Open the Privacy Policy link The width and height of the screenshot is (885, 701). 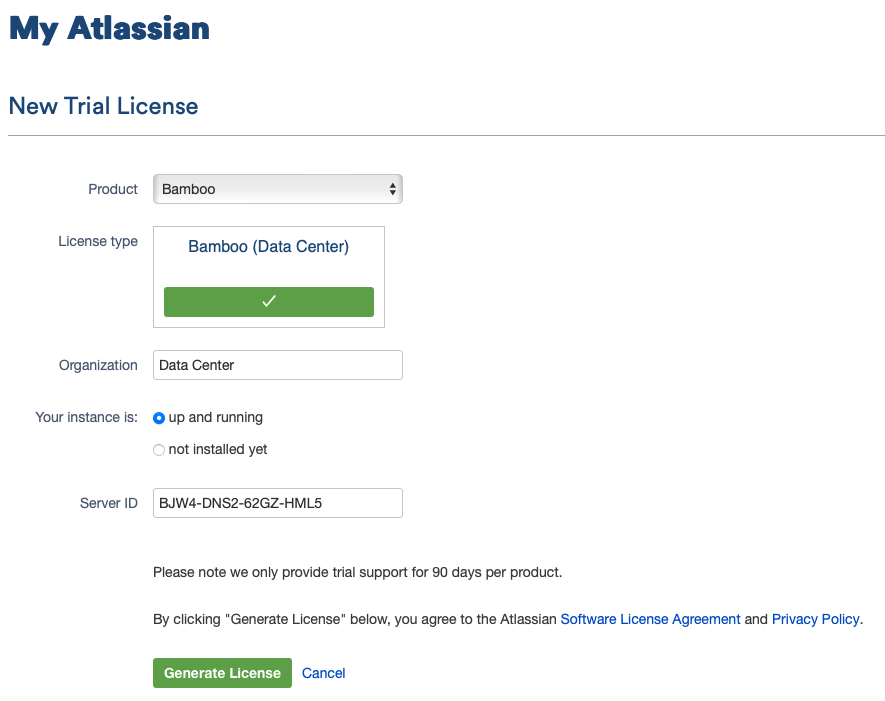815,619
